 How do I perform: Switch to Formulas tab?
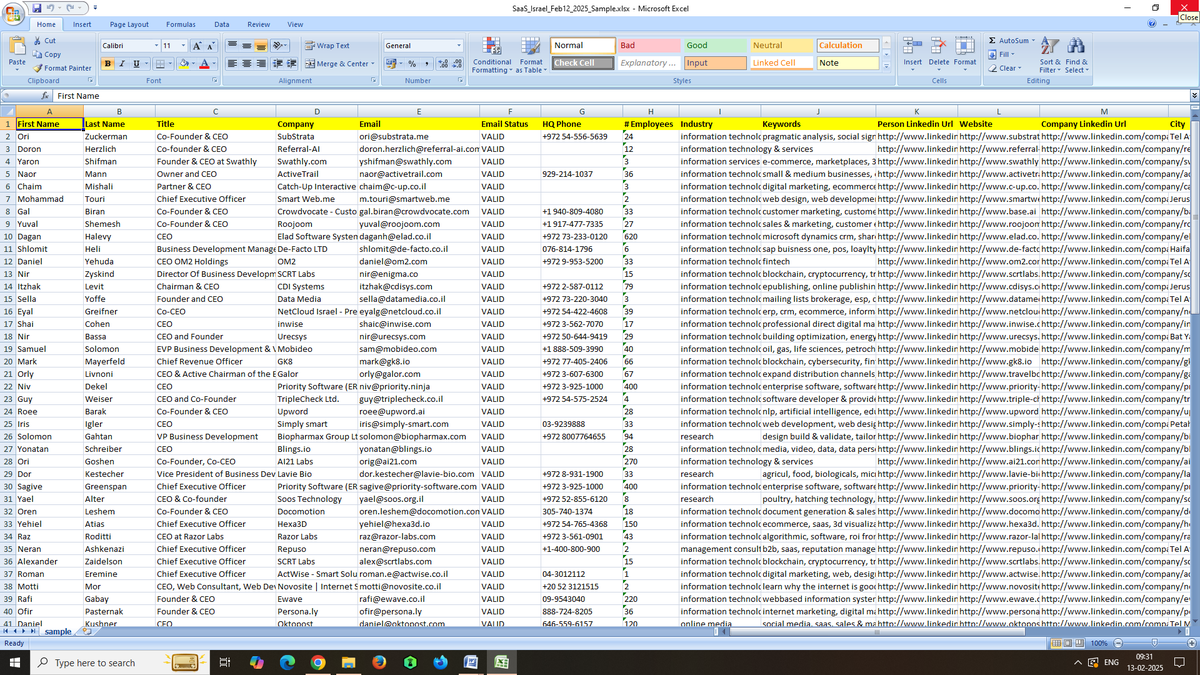pos(181,24)
